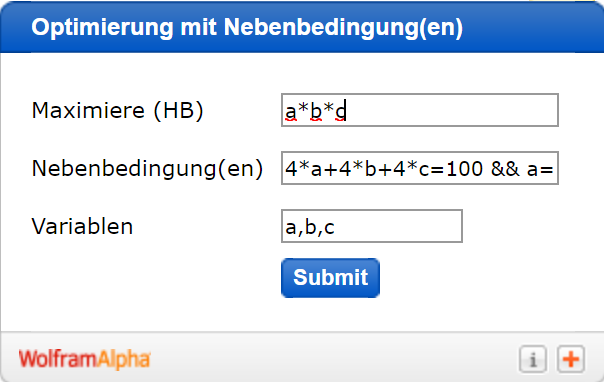Open the WolframAlpha logo link
This screenshot has height=382, width=604.
(84, 360)
